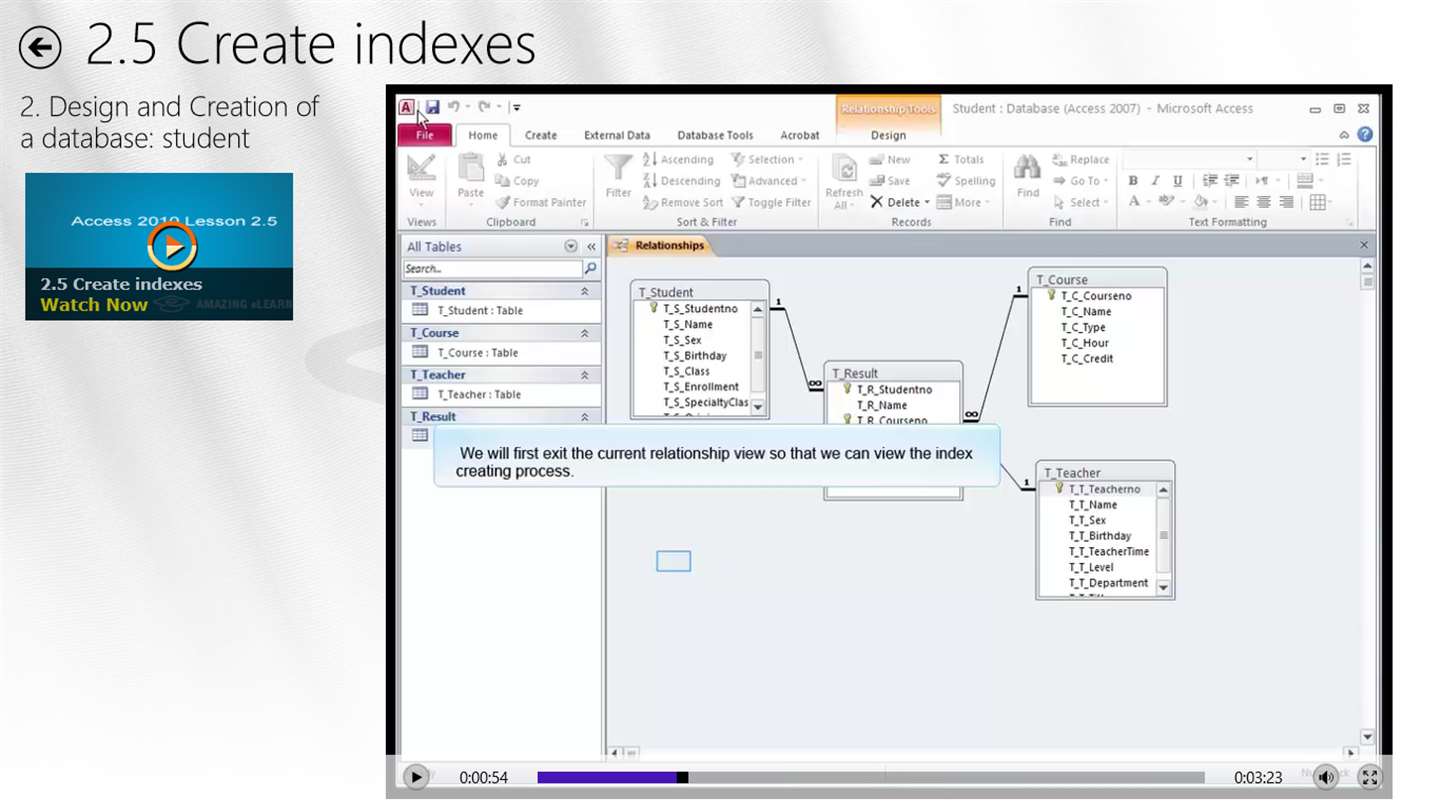Image resolution: width=1440 pixels, height=810 pixels.
Task: Open the Acrobat ribbon tab
Action: (800, 135)
